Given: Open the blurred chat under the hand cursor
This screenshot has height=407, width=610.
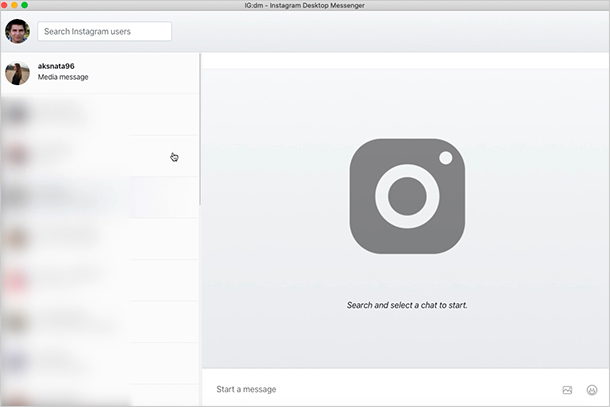Looking at the screenshot, I should pos(100,156).
